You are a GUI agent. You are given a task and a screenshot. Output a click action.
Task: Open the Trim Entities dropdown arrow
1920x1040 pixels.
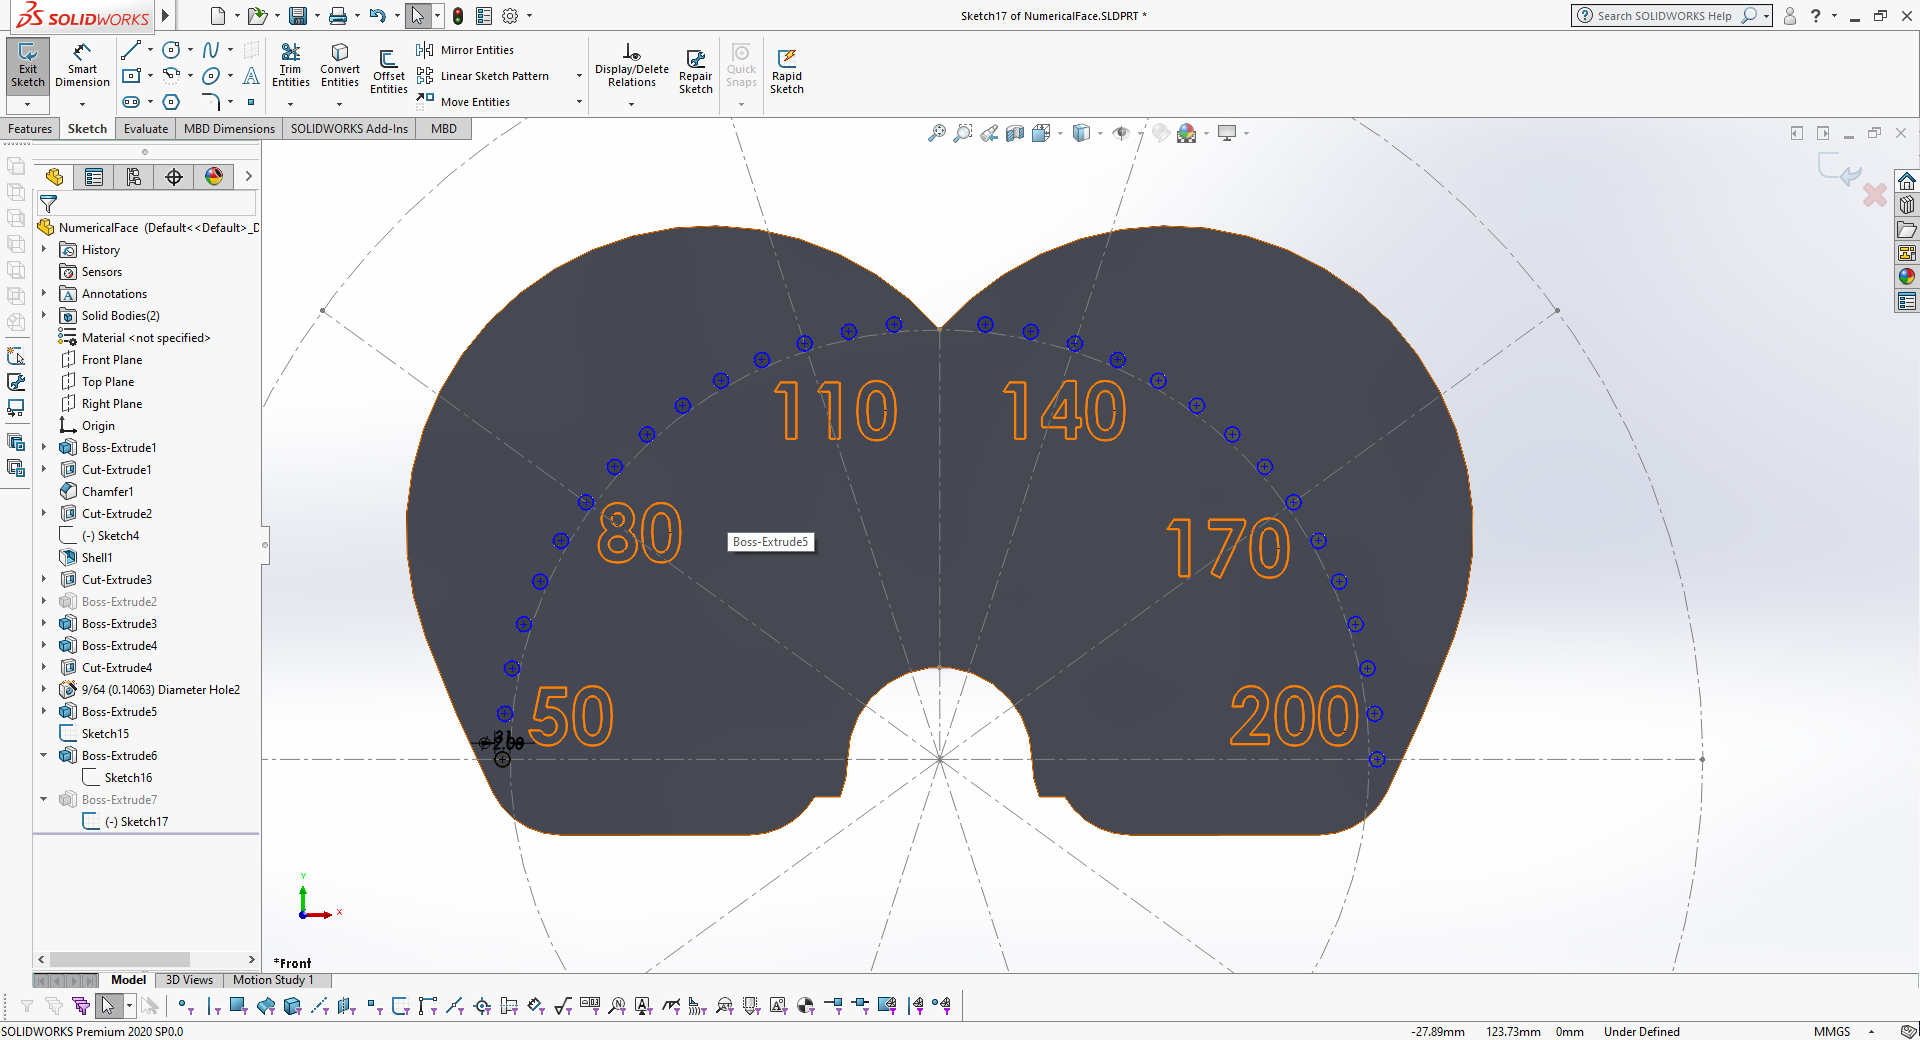click(290, 104)
